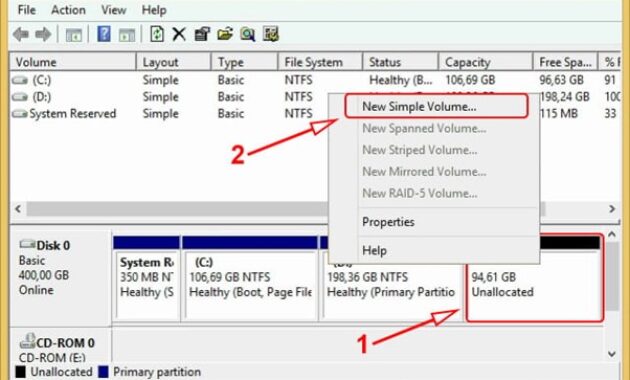Click the 96,63 GB free space cell
The height and width of the screenshot is (380, 630).
click(x=562, y=80)
